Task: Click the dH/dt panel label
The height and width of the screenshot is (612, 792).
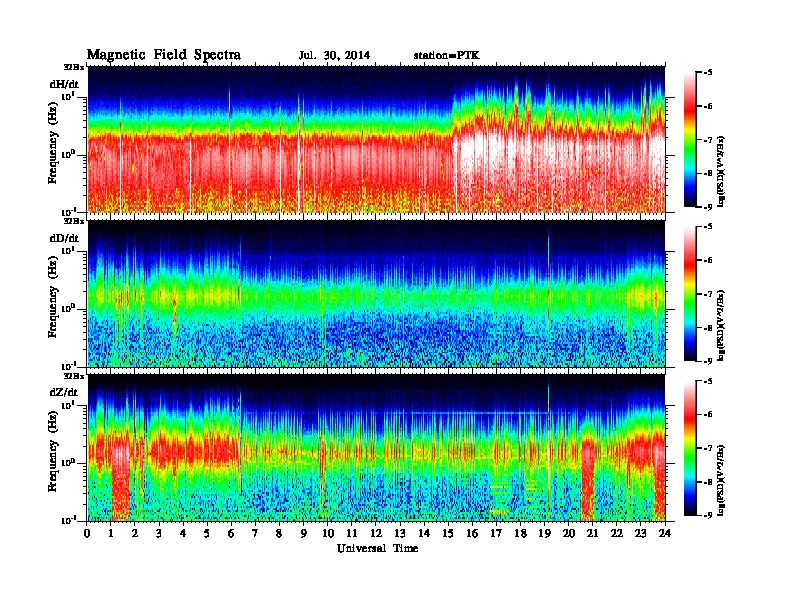Action: click(x=64, y=84)
